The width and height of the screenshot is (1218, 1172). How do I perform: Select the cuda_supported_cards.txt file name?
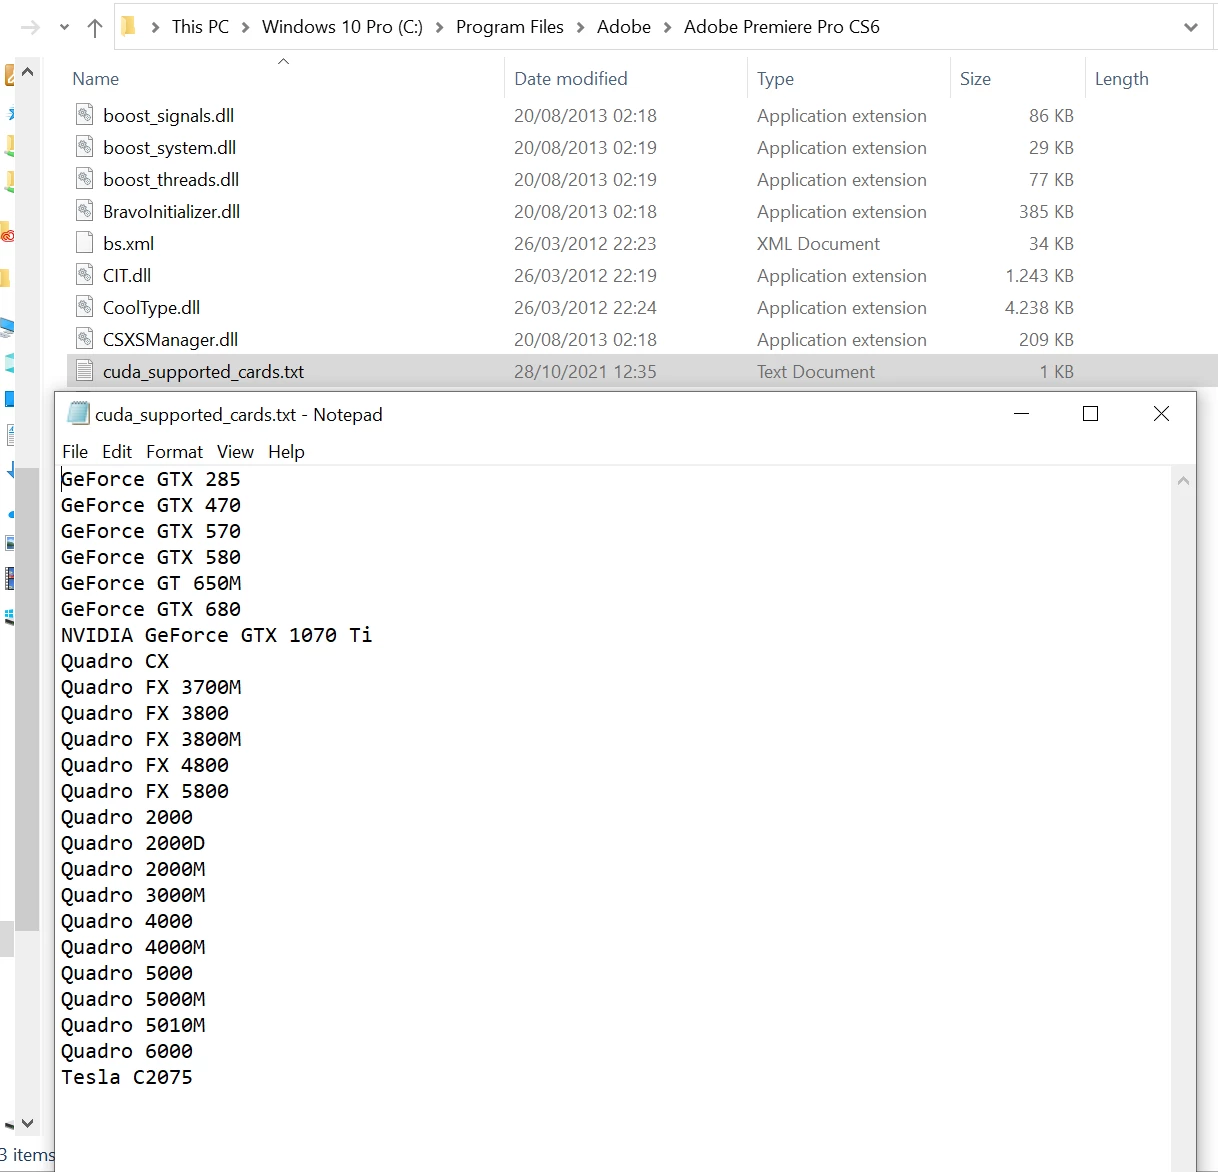(x=203, y=372)
